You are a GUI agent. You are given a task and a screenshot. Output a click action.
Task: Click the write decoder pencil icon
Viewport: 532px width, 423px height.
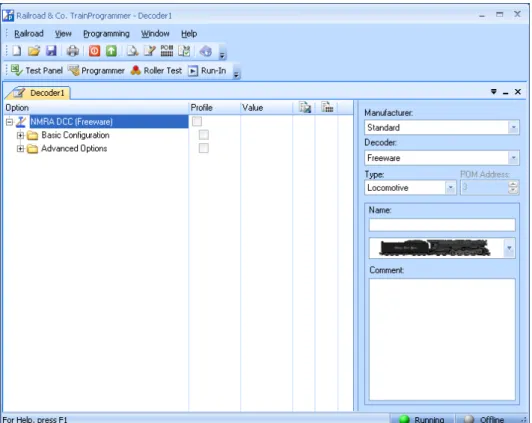click(x=150, y=51)
